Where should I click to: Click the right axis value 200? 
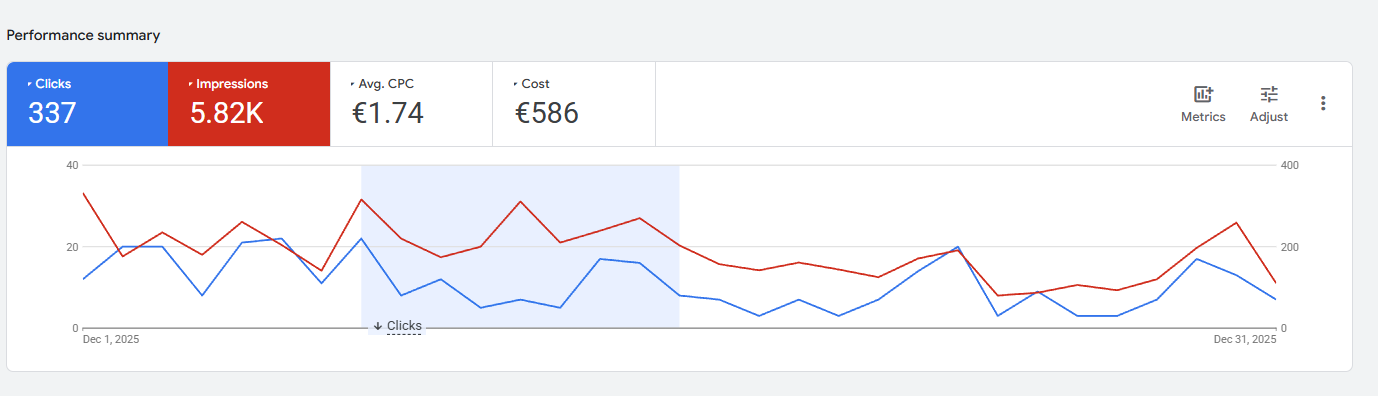pos(1289,247)
